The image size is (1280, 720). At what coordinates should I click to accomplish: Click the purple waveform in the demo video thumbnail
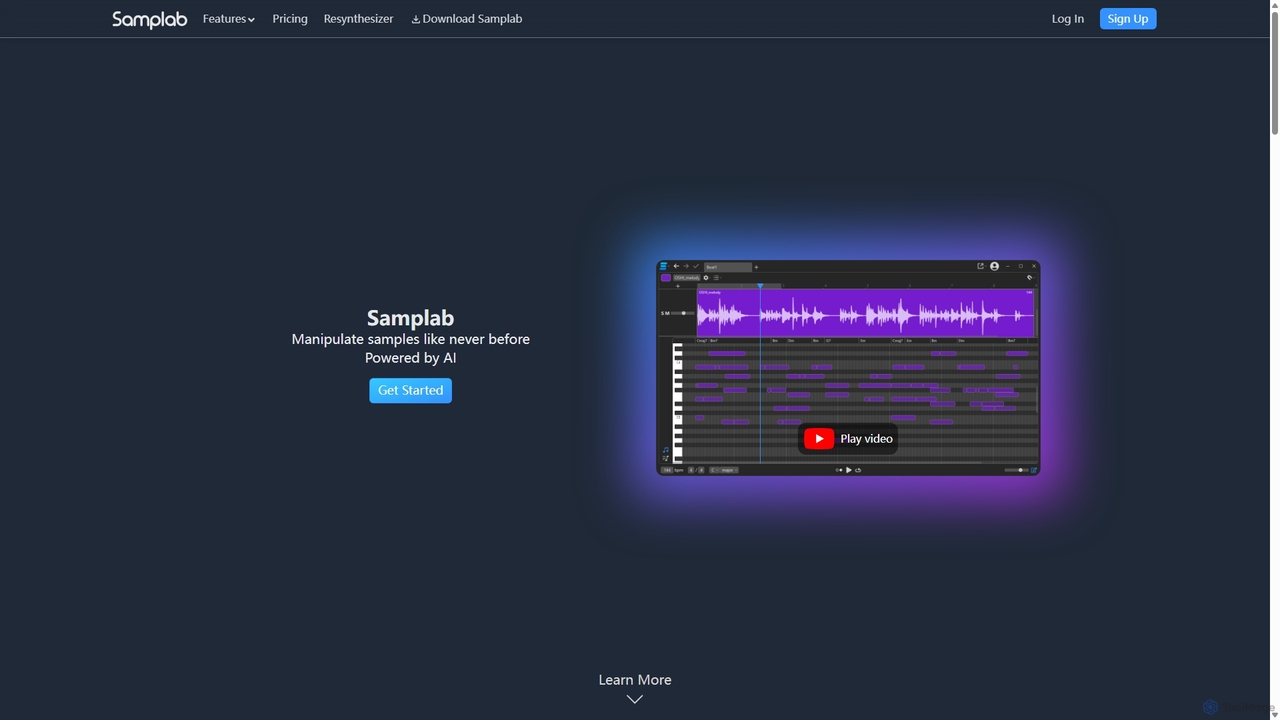(x=865, y=313)
